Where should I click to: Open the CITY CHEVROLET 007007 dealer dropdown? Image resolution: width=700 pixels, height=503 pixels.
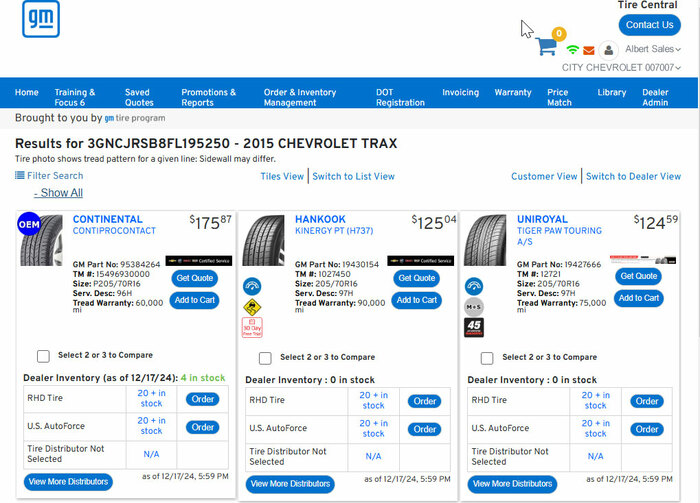click(621, 68)
